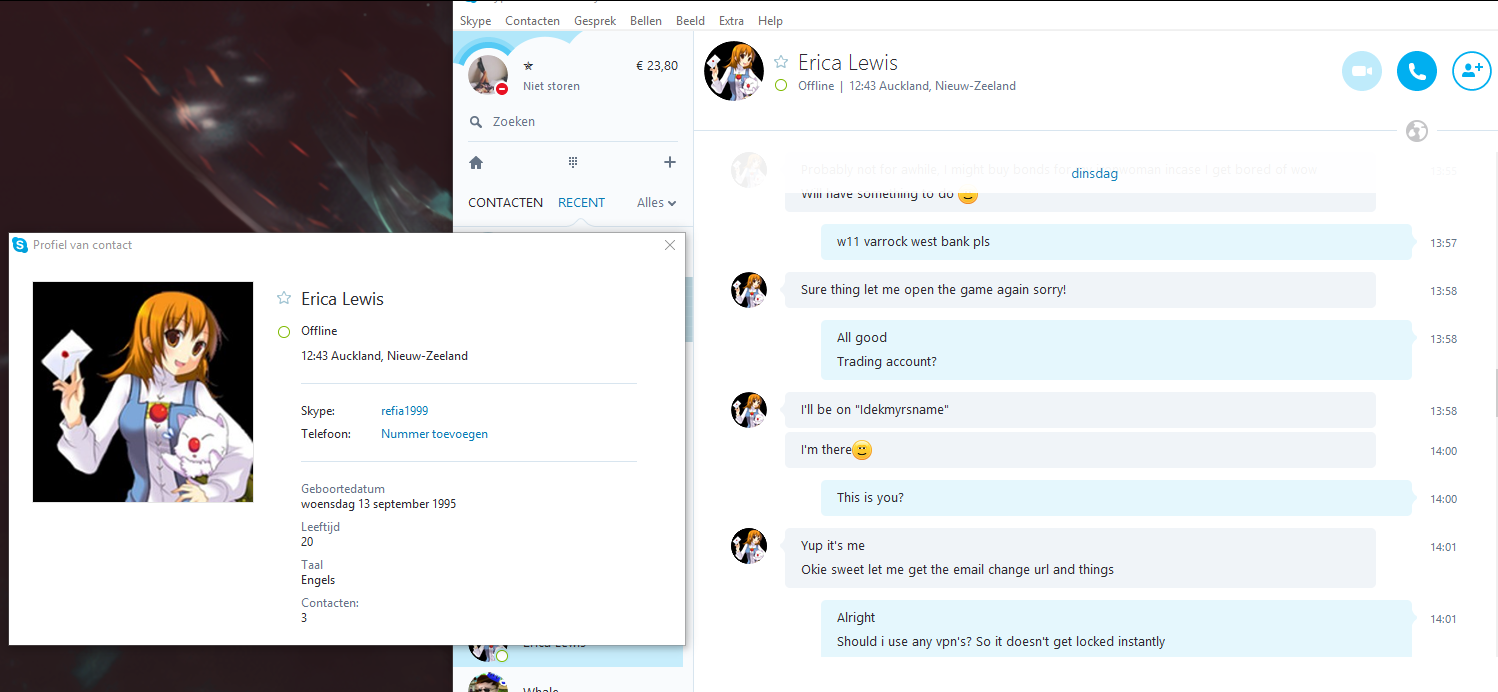
Task: Open the Extra menu
Action: [731, 21]
